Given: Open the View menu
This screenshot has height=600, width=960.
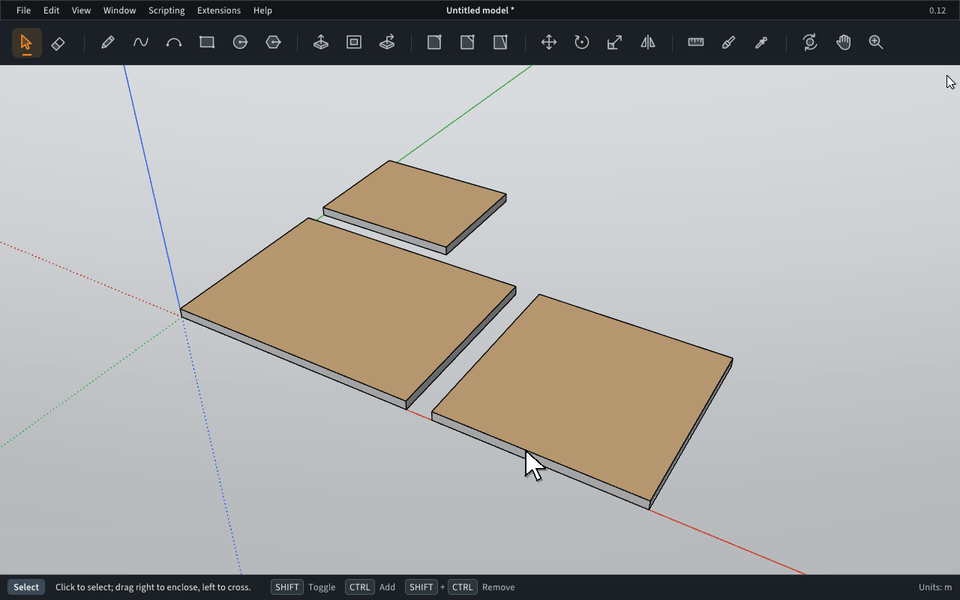Looking at the screenshot, I should tap(81, 10).
